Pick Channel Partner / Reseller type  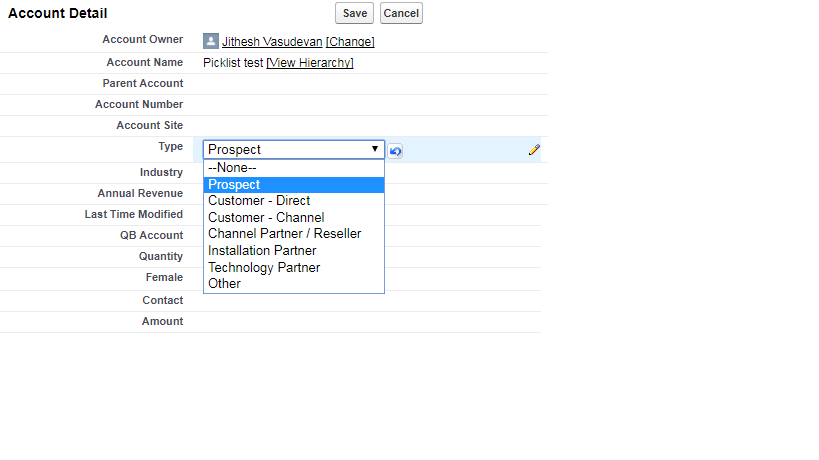click(284, 234)
